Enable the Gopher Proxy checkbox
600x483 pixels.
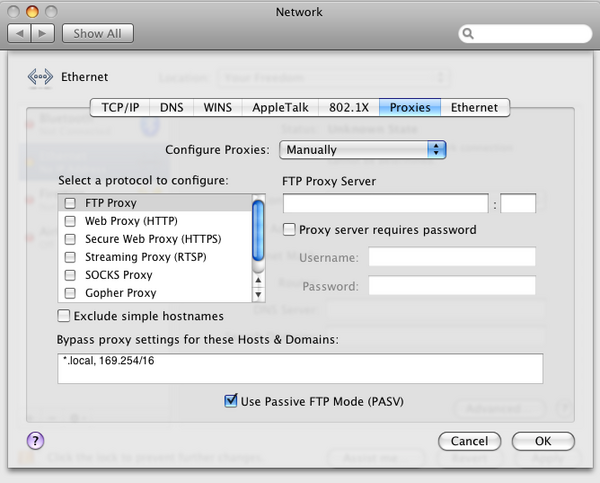click(x=70, y=293)
